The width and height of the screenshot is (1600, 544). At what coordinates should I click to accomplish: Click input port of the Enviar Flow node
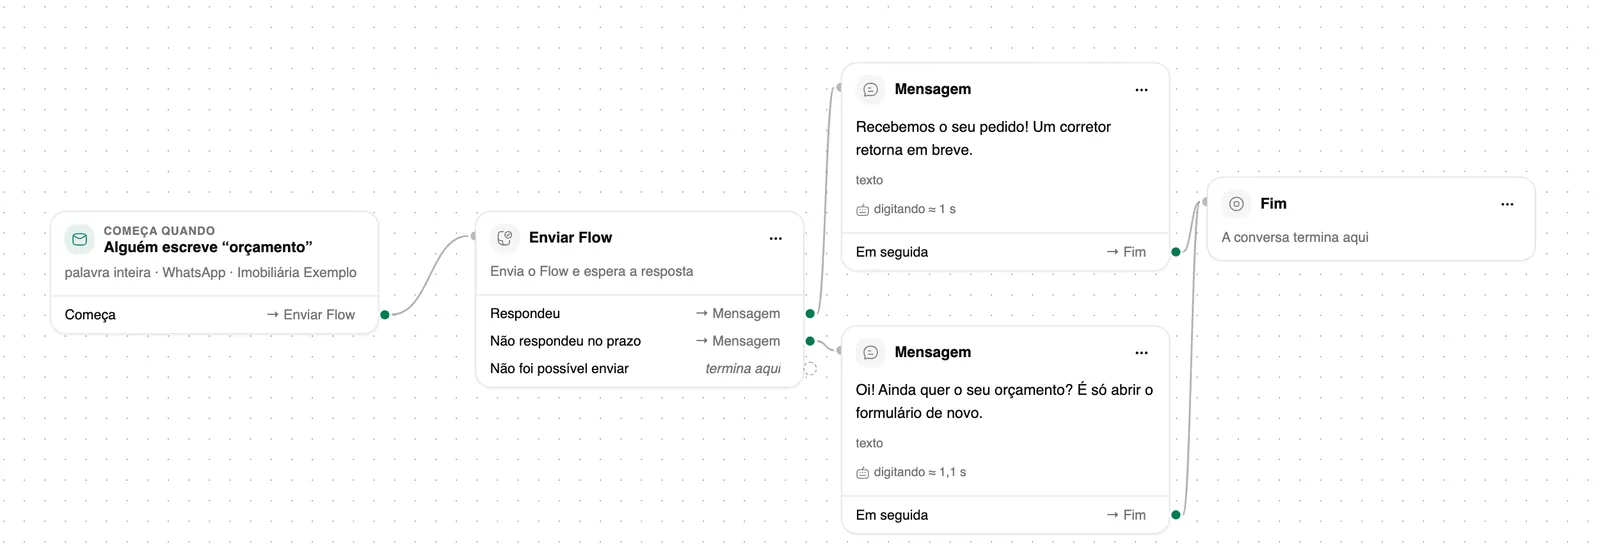tap(474, 237)
